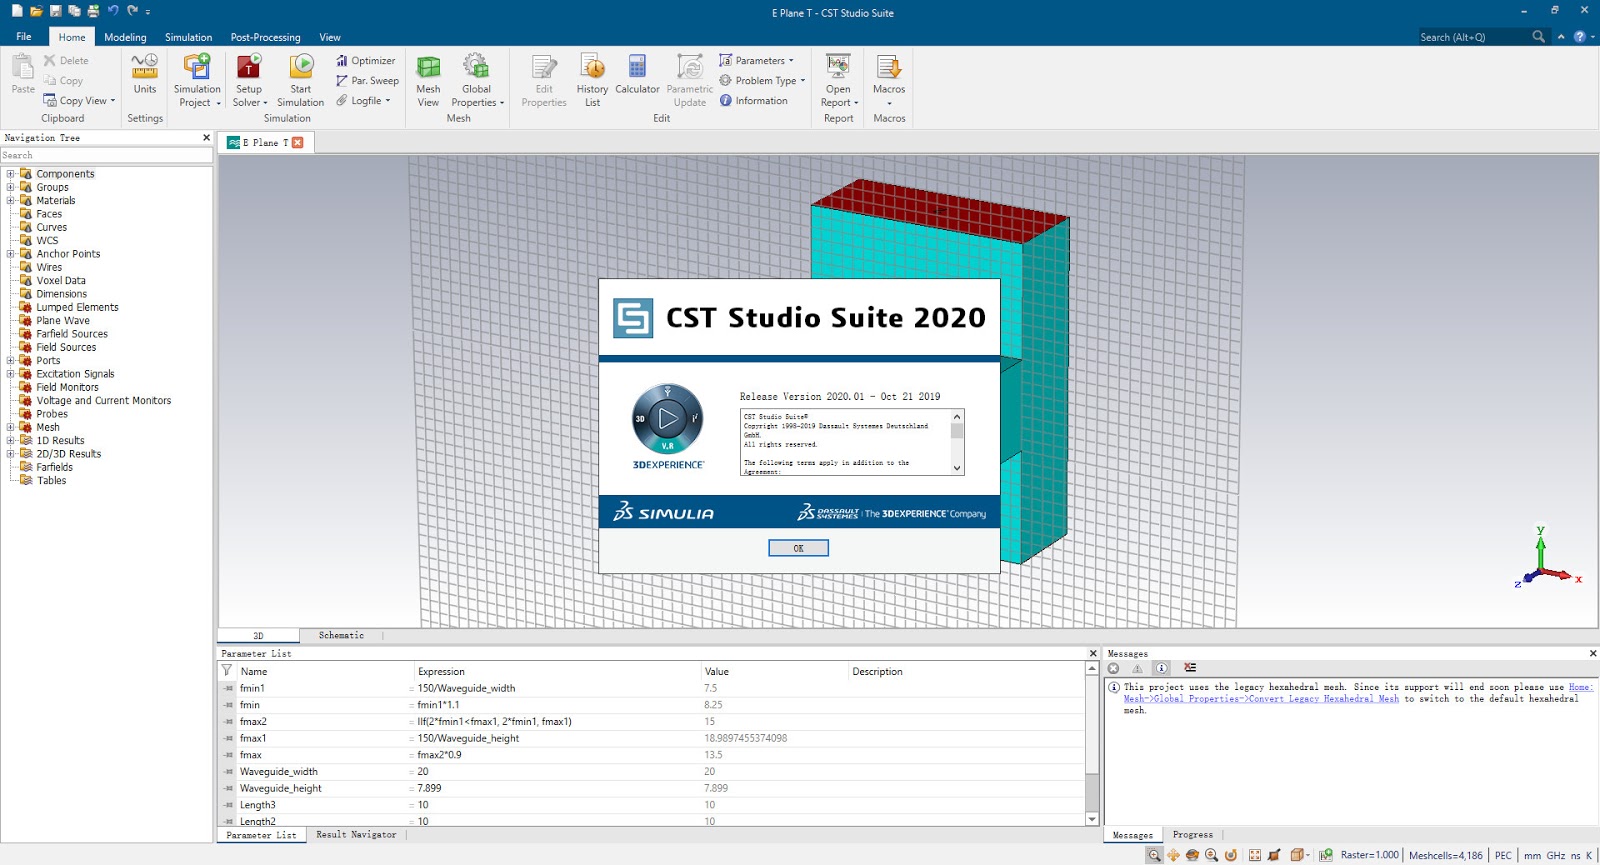
Task: Open the Problem Type dropdown
Action: pos(762,81)
